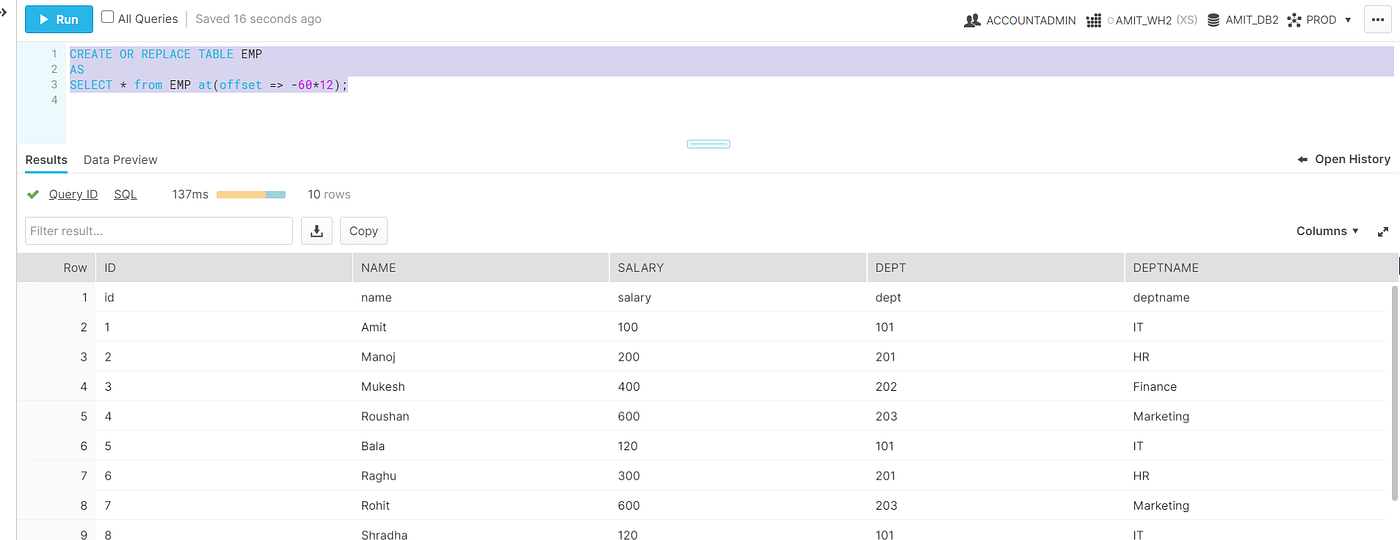Expand the PROD context dropdown arrow

pos(1348,20)
